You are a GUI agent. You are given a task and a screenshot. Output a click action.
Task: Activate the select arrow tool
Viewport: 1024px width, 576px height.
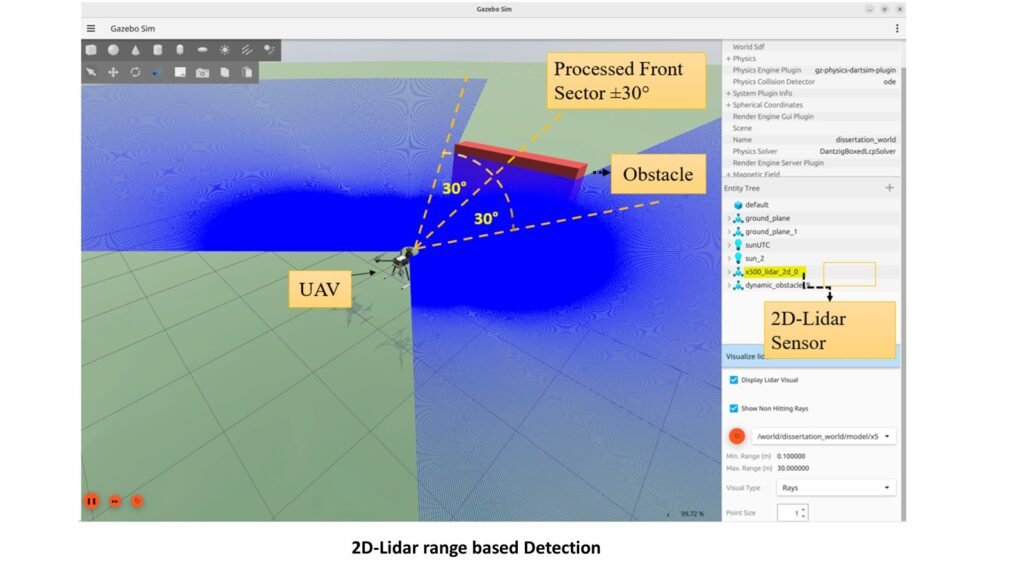pos(91,72)
